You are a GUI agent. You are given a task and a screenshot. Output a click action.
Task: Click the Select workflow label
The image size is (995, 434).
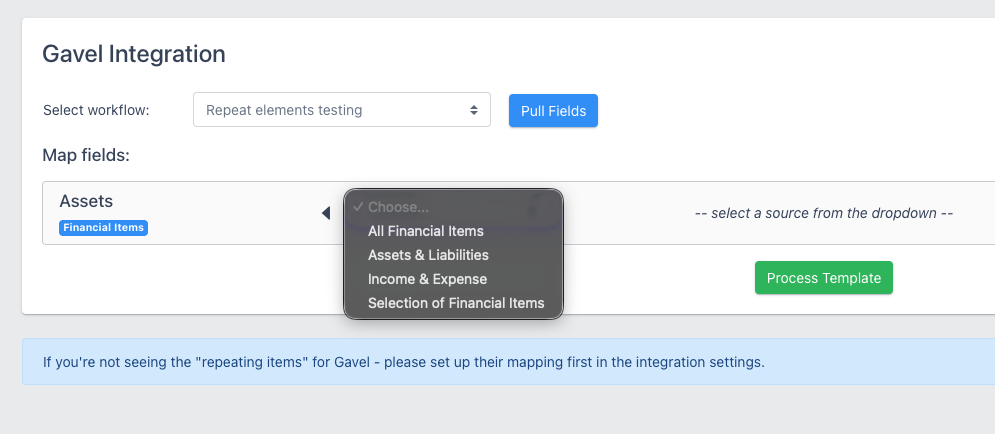tap(96, 110)
